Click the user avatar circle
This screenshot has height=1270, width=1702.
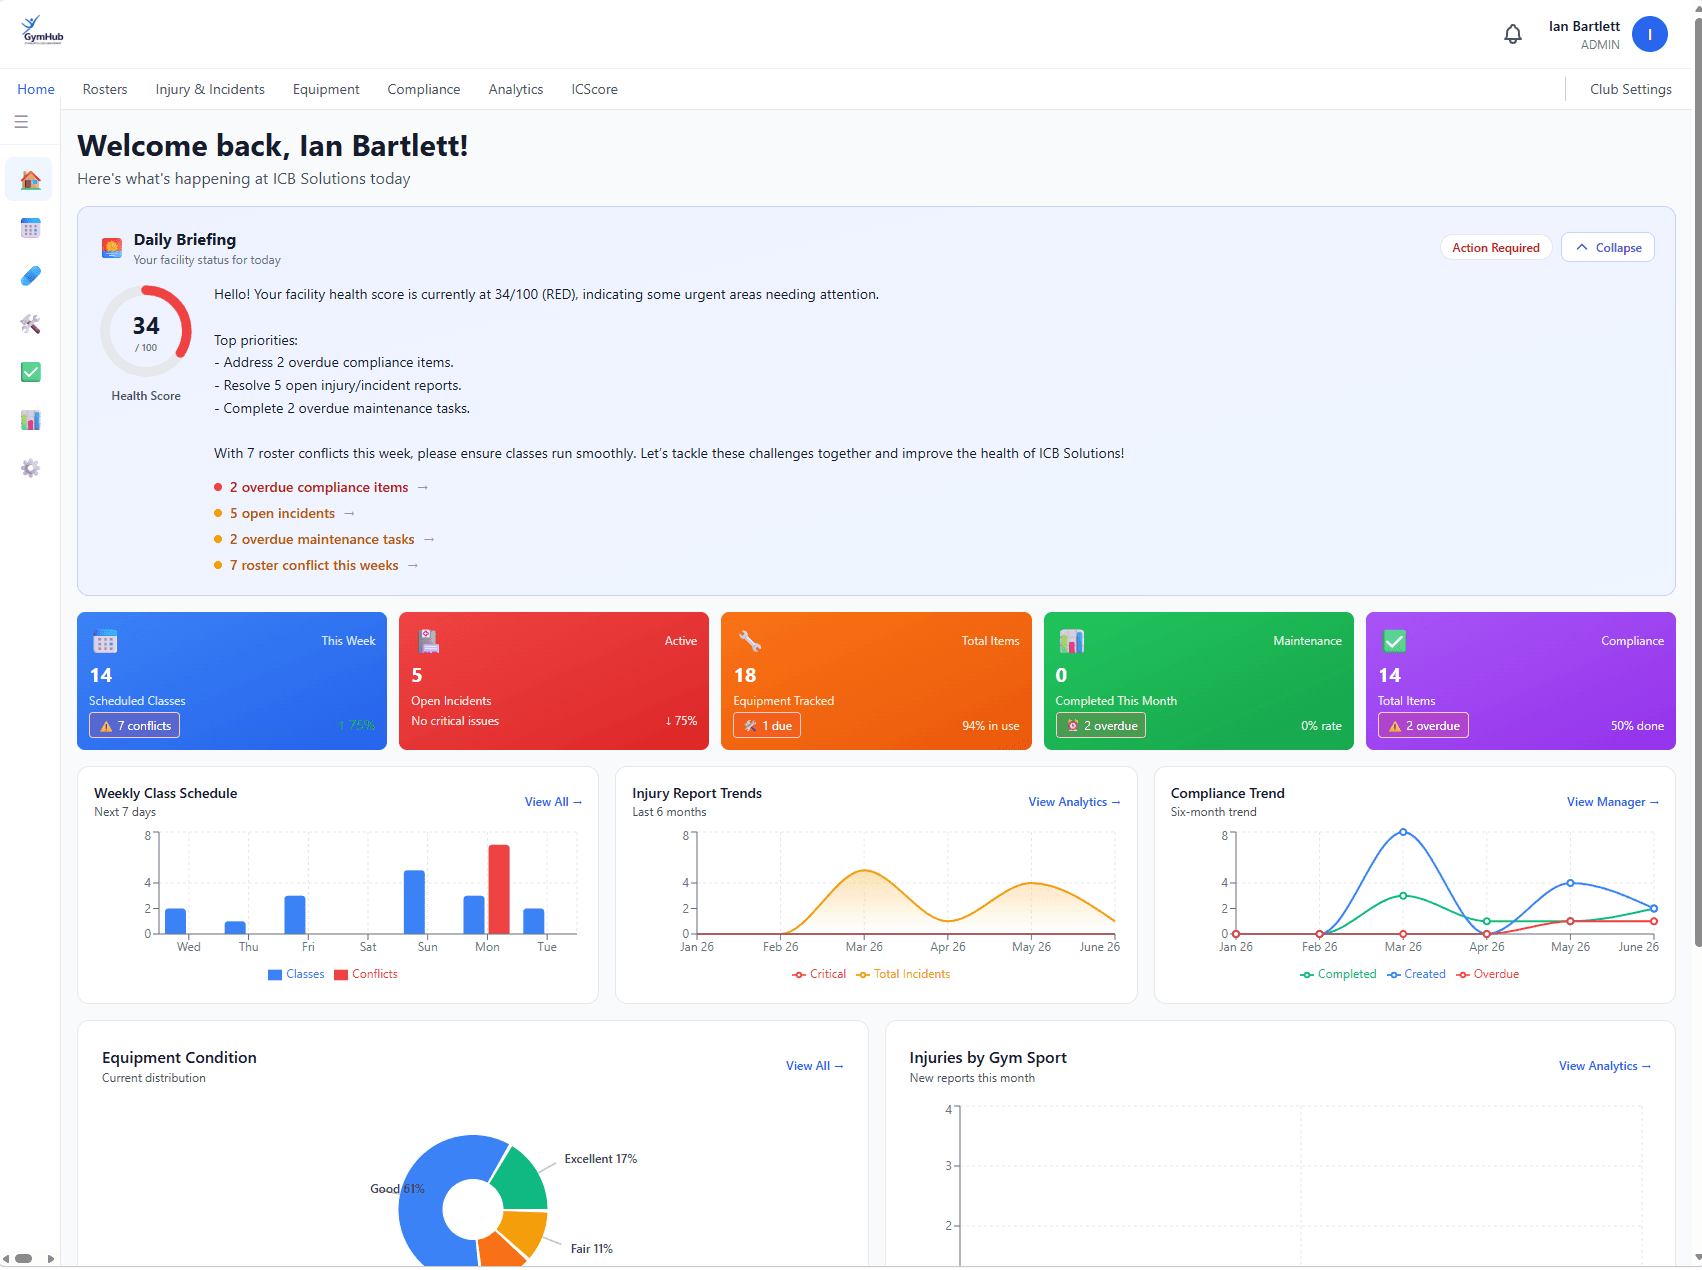pyautogui.click(x=1650, y=34)
